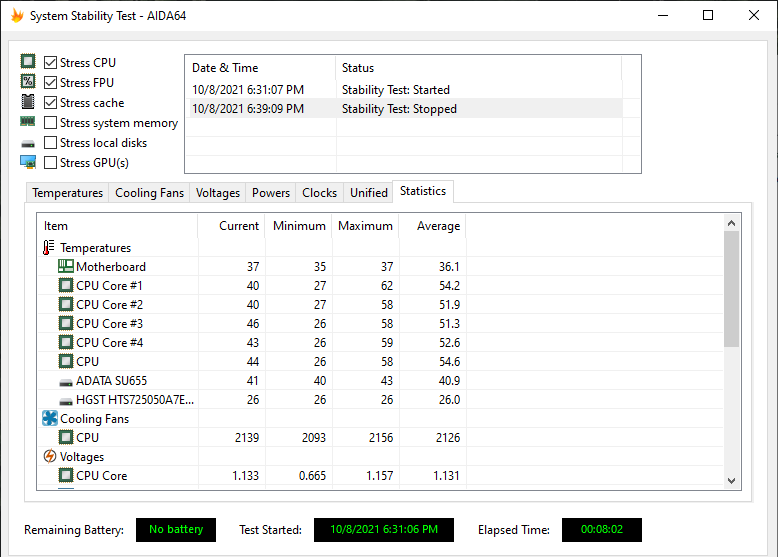
Task: Click the local disks drive icon
Action: (x=28, y=144)
